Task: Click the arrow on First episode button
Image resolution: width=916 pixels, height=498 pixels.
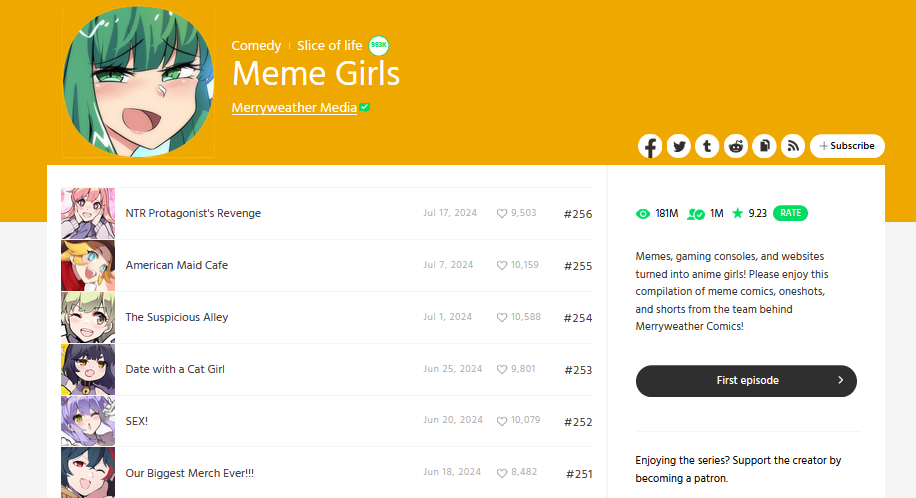Action: pyautogui.click(x=841, y=380)
